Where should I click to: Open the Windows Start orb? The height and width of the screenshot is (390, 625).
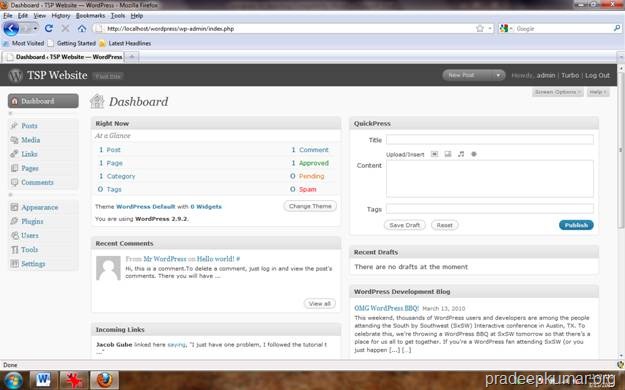click(x=13, y=380)
